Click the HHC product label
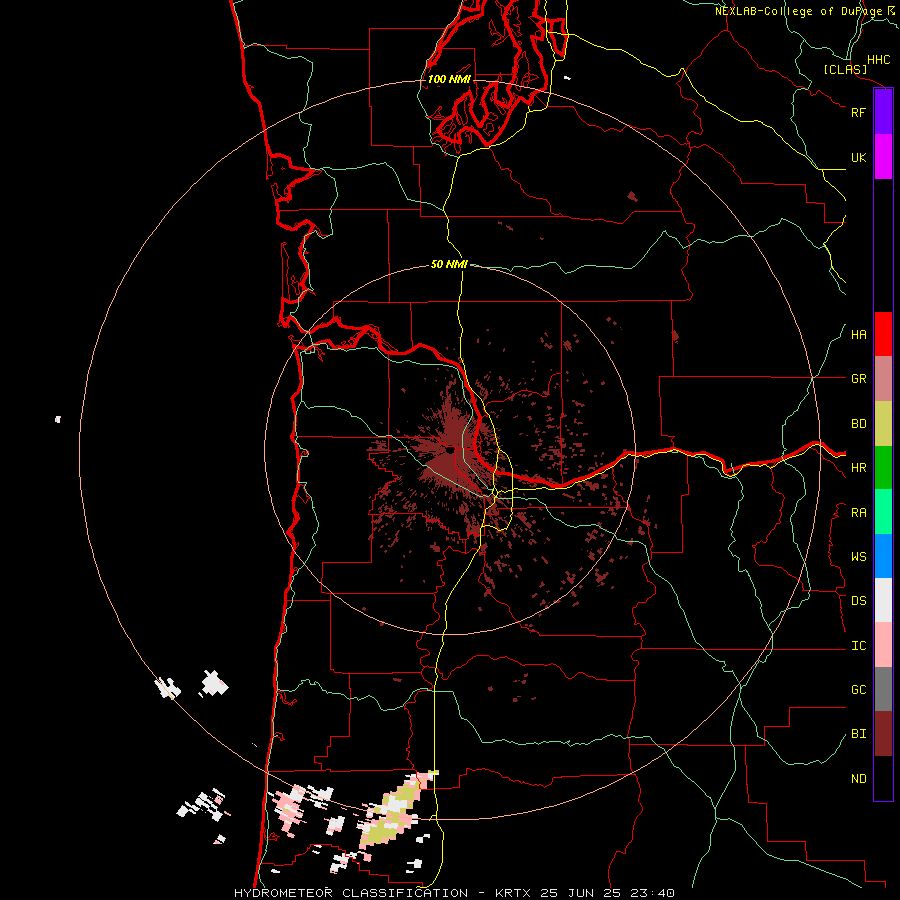Image resolution: width=900 pixels, height=900 pixels. click(x=879, y=60)
